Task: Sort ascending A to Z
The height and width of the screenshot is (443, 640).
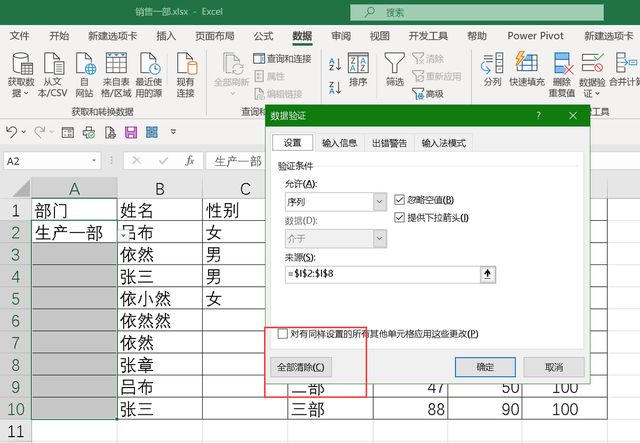Action: pos(335,64)
